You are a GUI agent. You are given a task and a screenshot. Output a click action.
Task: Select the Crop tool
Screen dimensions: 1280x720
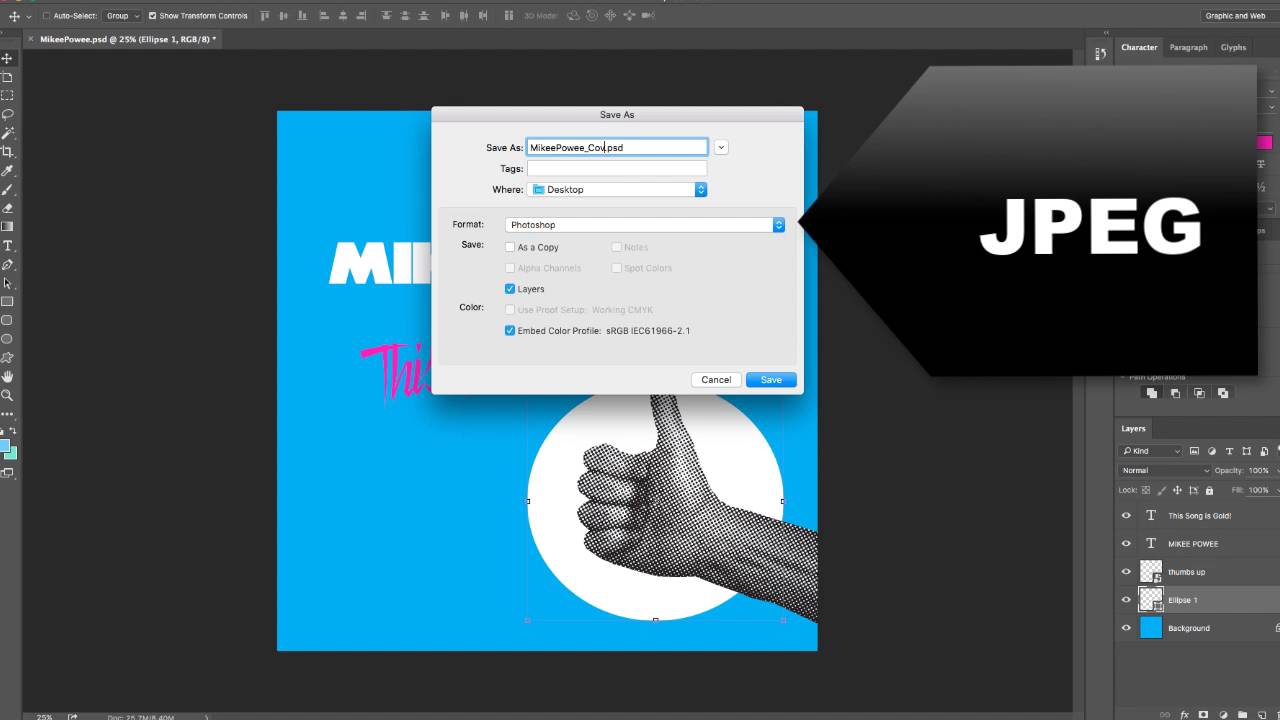7,152
